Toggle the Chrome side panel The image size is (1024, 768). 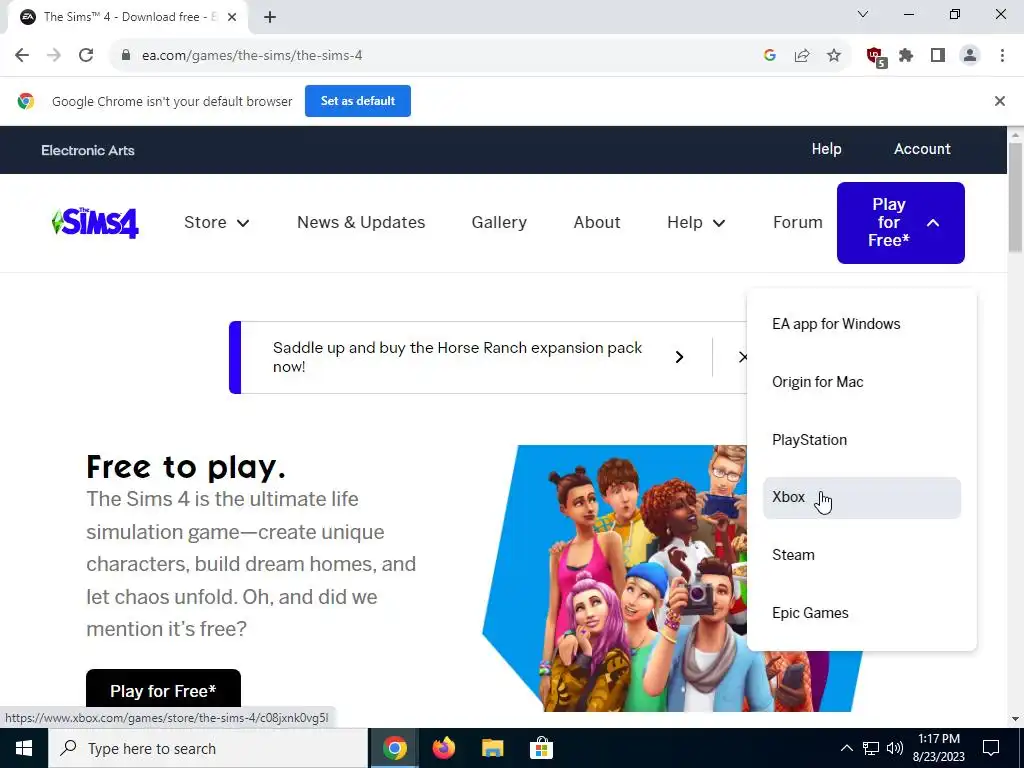pos(938,56)
